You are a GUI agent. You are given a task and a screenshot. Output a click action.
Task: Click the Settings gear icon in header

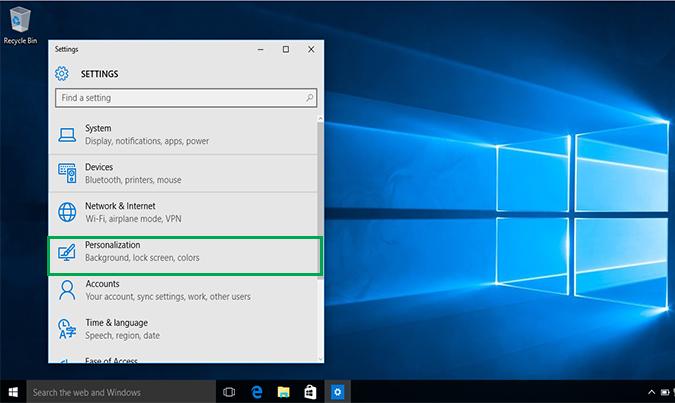(62, 74)
